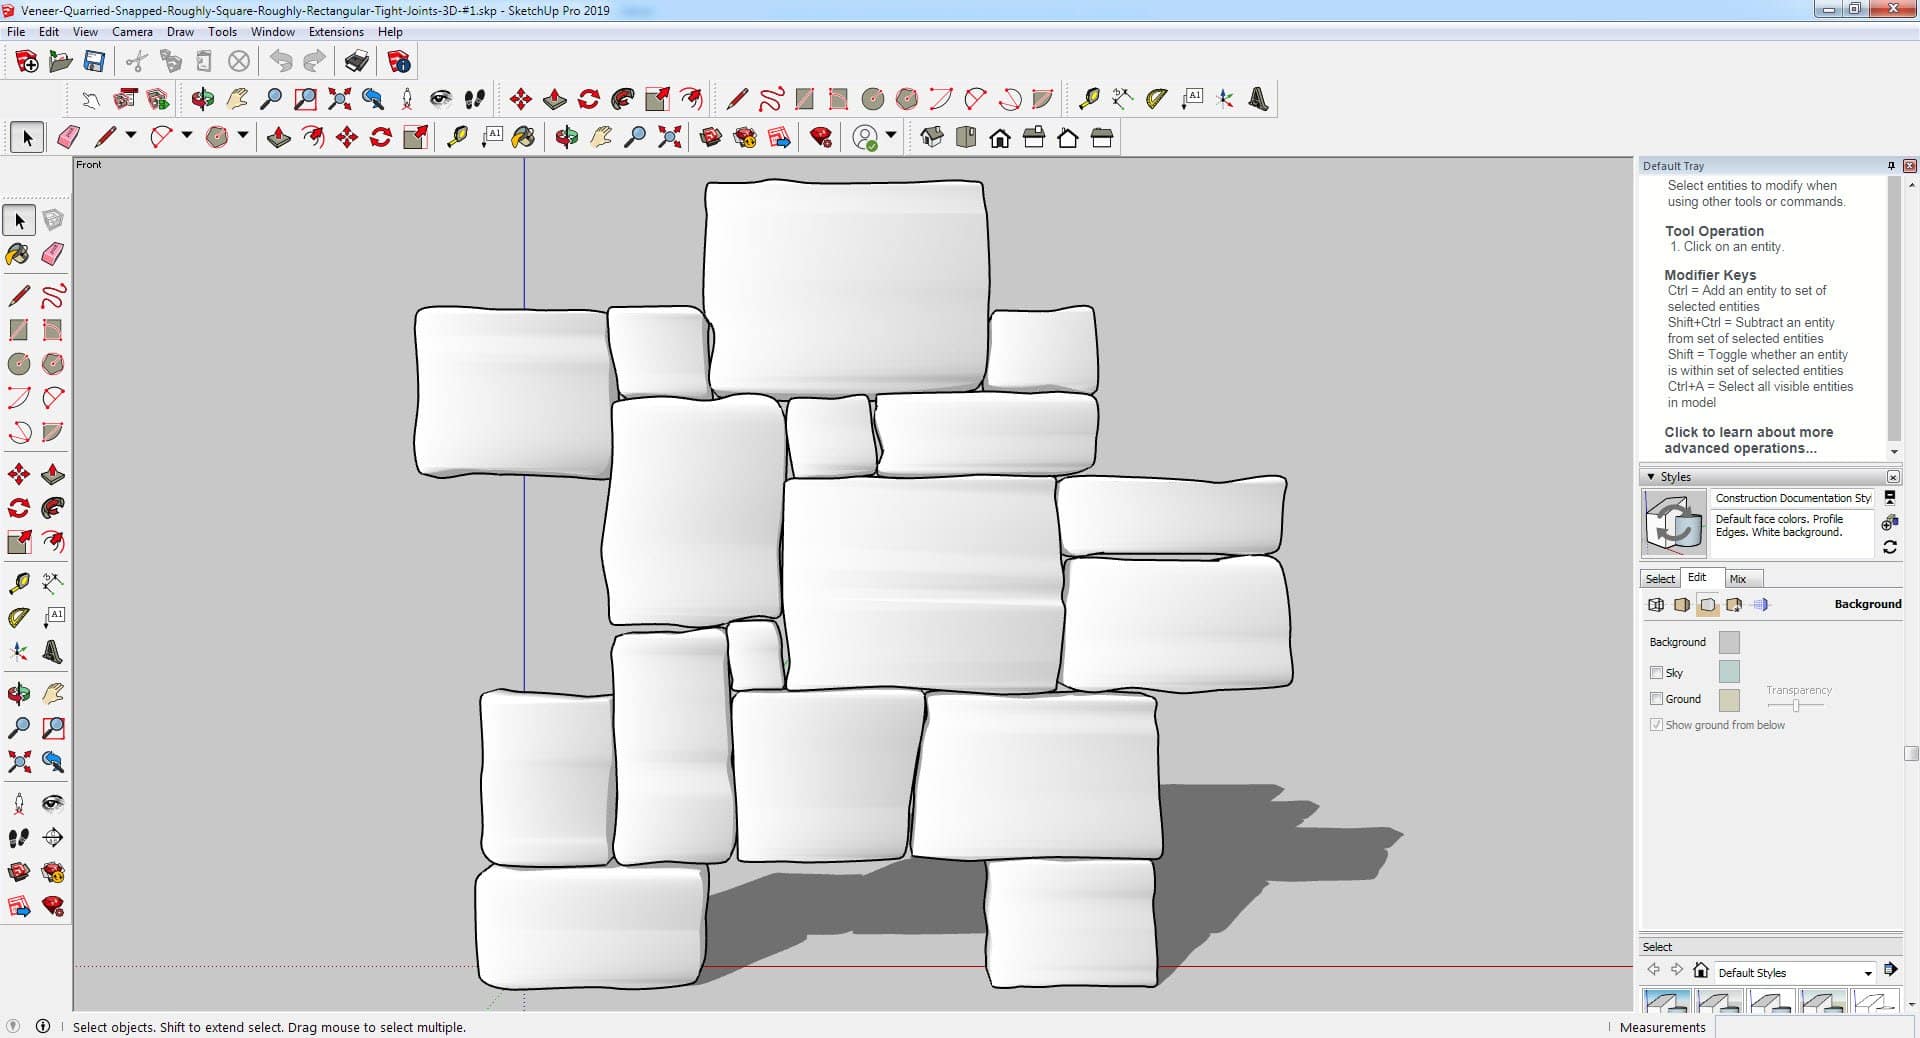1920x1038 pixels.
Task: Go to the Select tab in Styles
Action: click(x=1660, y=579)
